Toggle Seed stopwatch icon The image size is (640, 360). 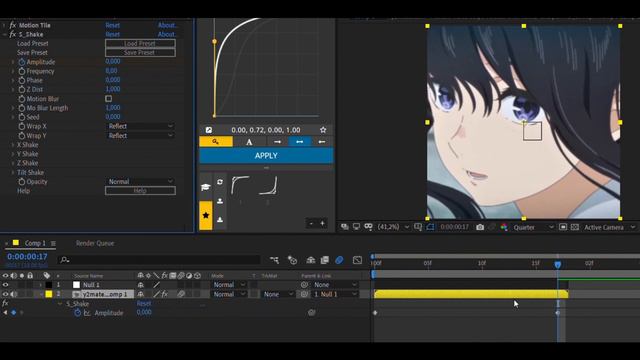click(x=22, y=117)
